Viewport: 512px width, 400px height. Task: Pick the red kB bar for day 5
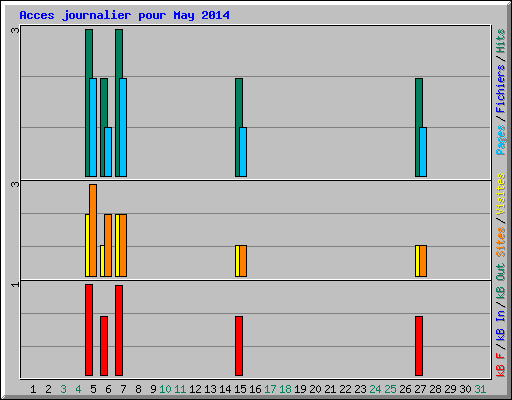89,330
